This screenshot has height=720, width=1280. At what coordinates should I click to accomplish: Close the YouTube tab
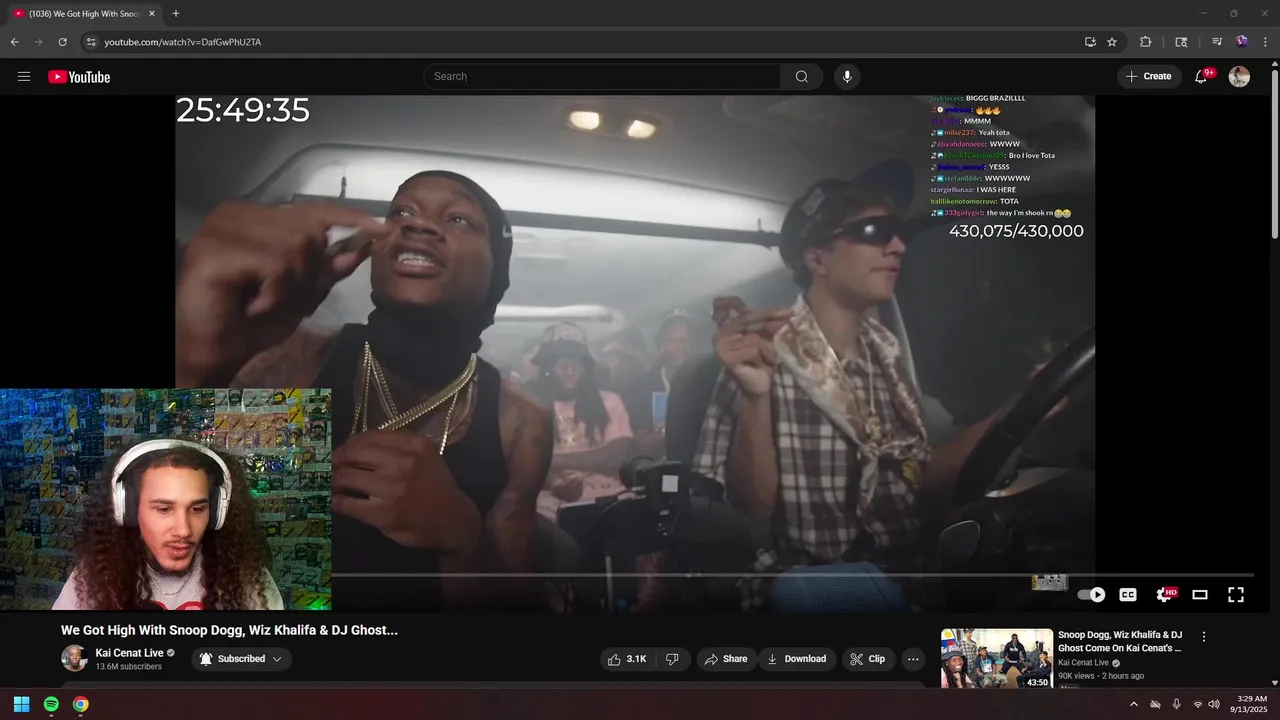[x=152, y=14]
